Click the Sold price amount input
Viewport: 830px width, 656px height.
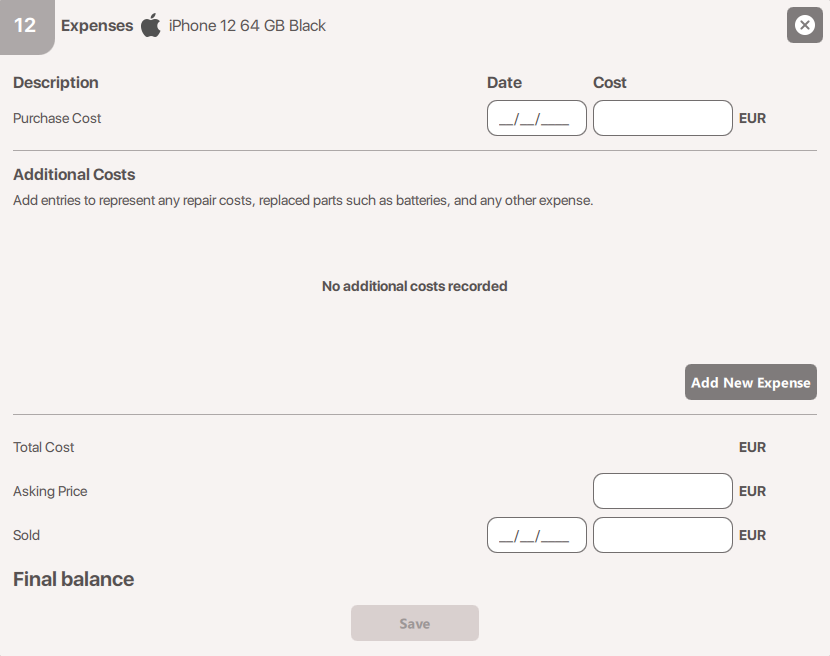coord(662,535)
